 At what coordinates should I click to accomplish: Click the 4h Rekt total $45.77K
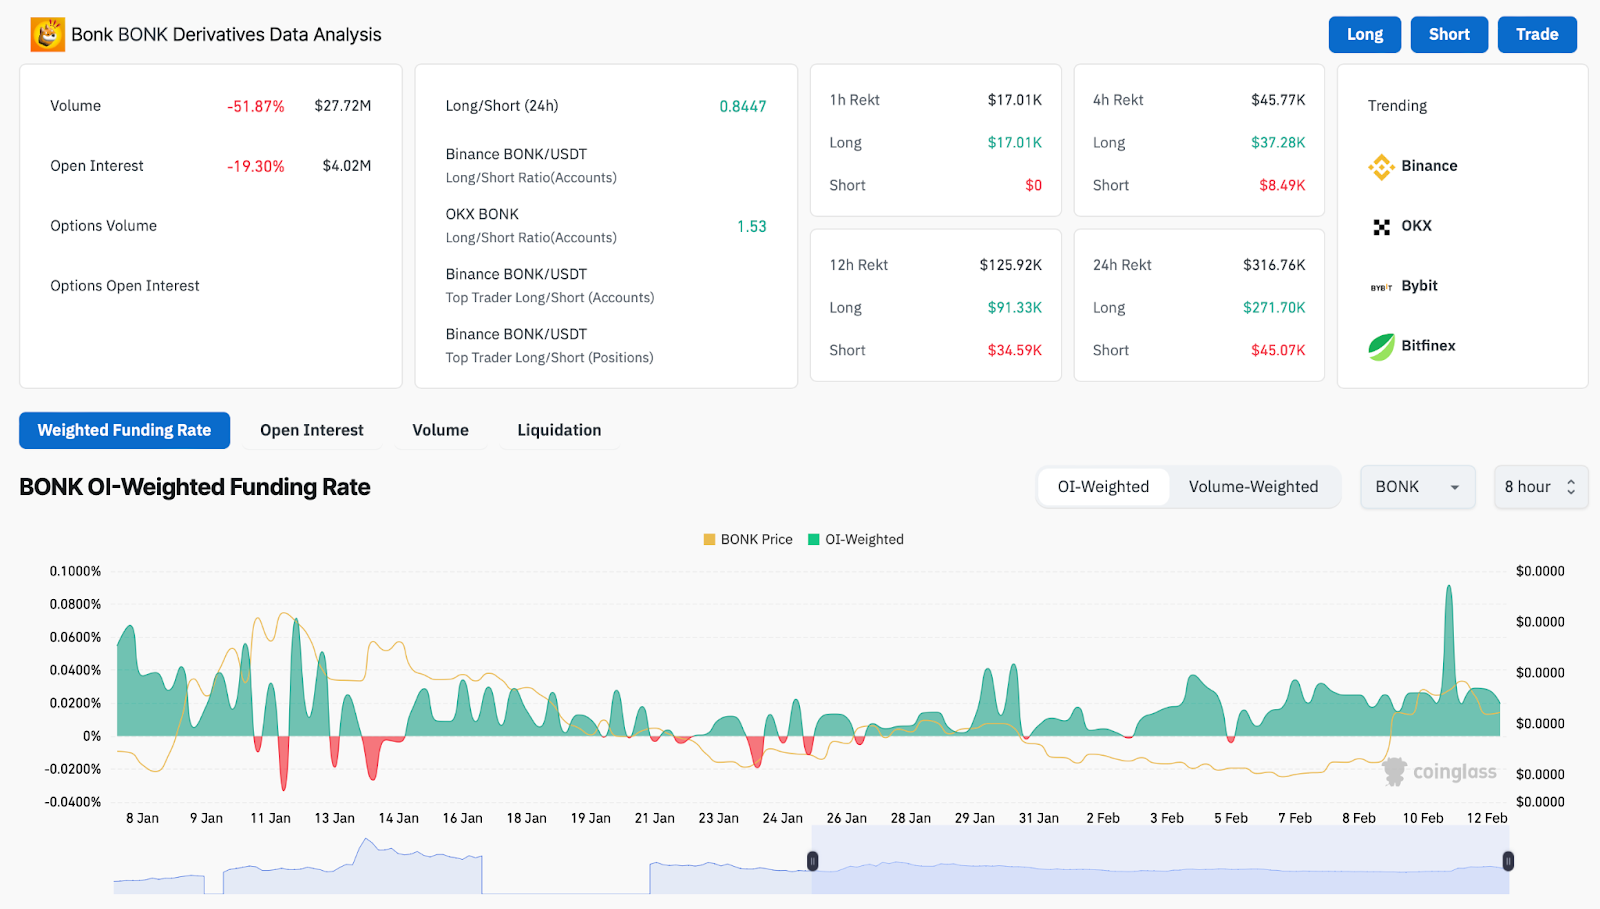[x=1278, y=100]
